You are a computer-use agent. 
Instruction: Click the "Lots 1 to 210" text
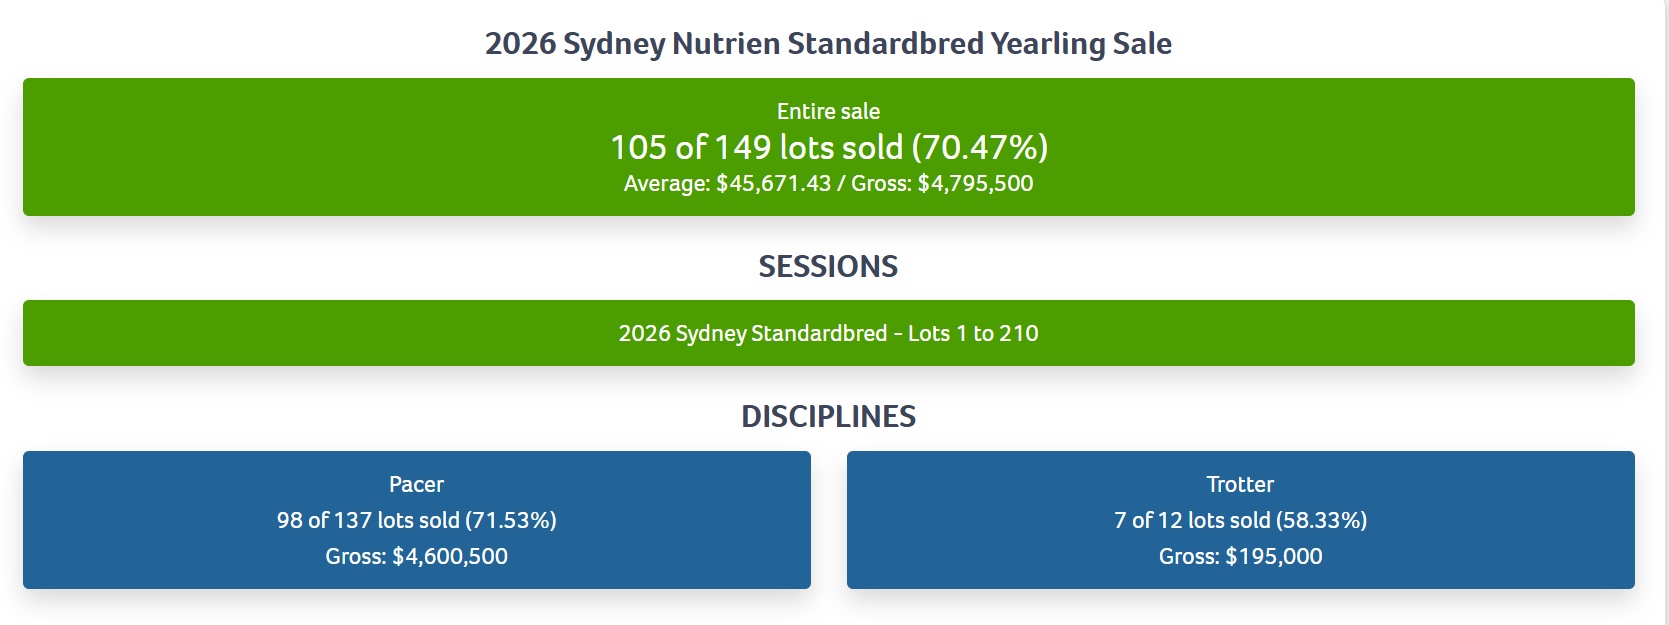tap(973, 333)
